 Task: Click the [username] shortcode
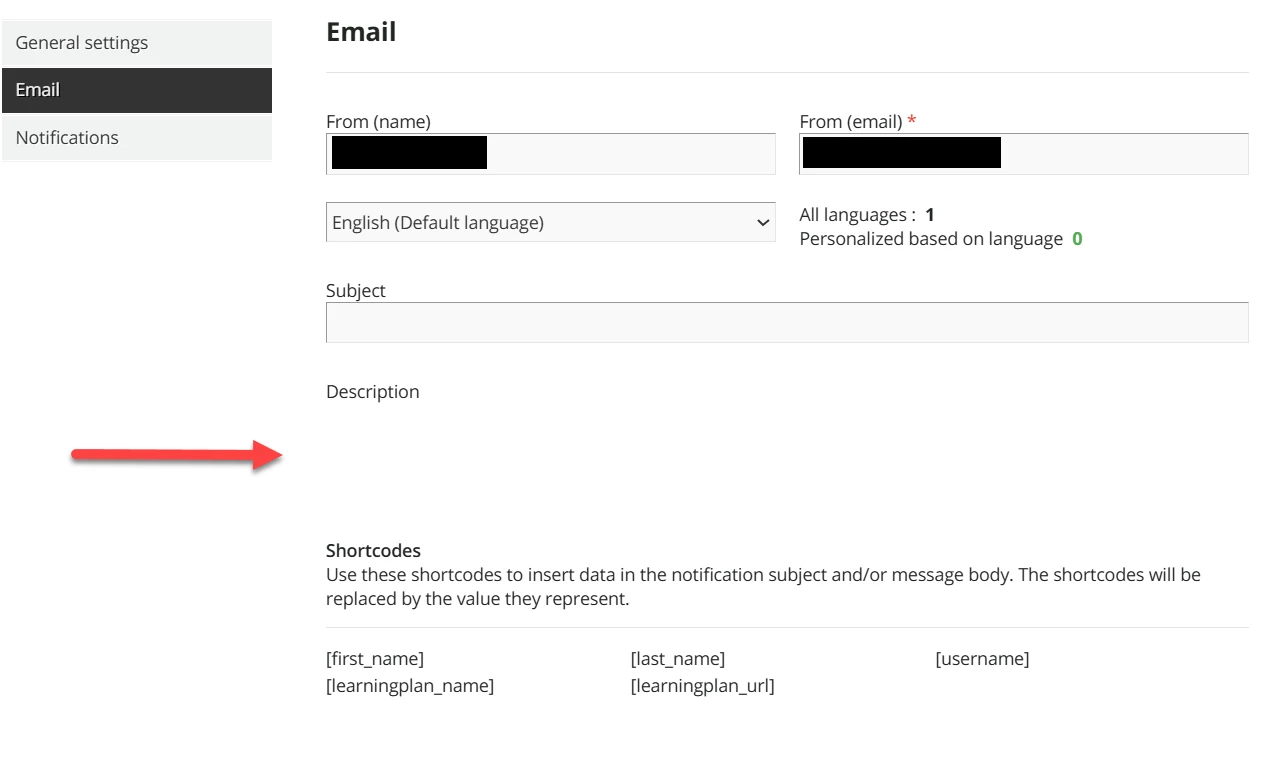pos(982,659)
